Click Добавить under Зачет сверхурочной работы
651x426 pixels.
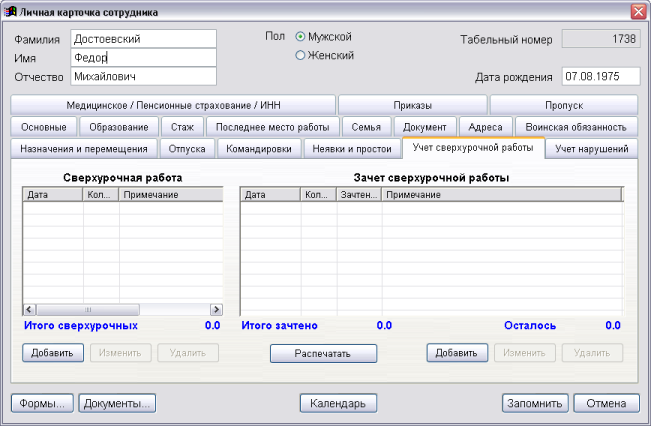(x=457, y=353)
